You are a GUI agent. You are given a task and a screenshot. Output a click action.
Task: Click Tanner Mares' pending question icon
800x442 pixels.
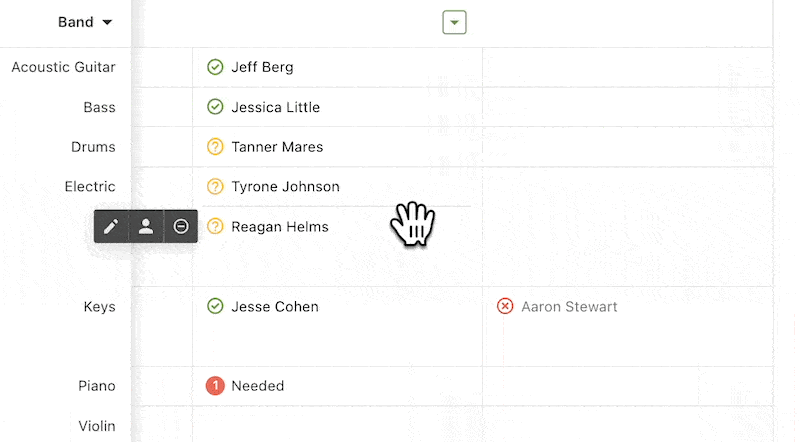pyautogui.click(x=215, y=146)
